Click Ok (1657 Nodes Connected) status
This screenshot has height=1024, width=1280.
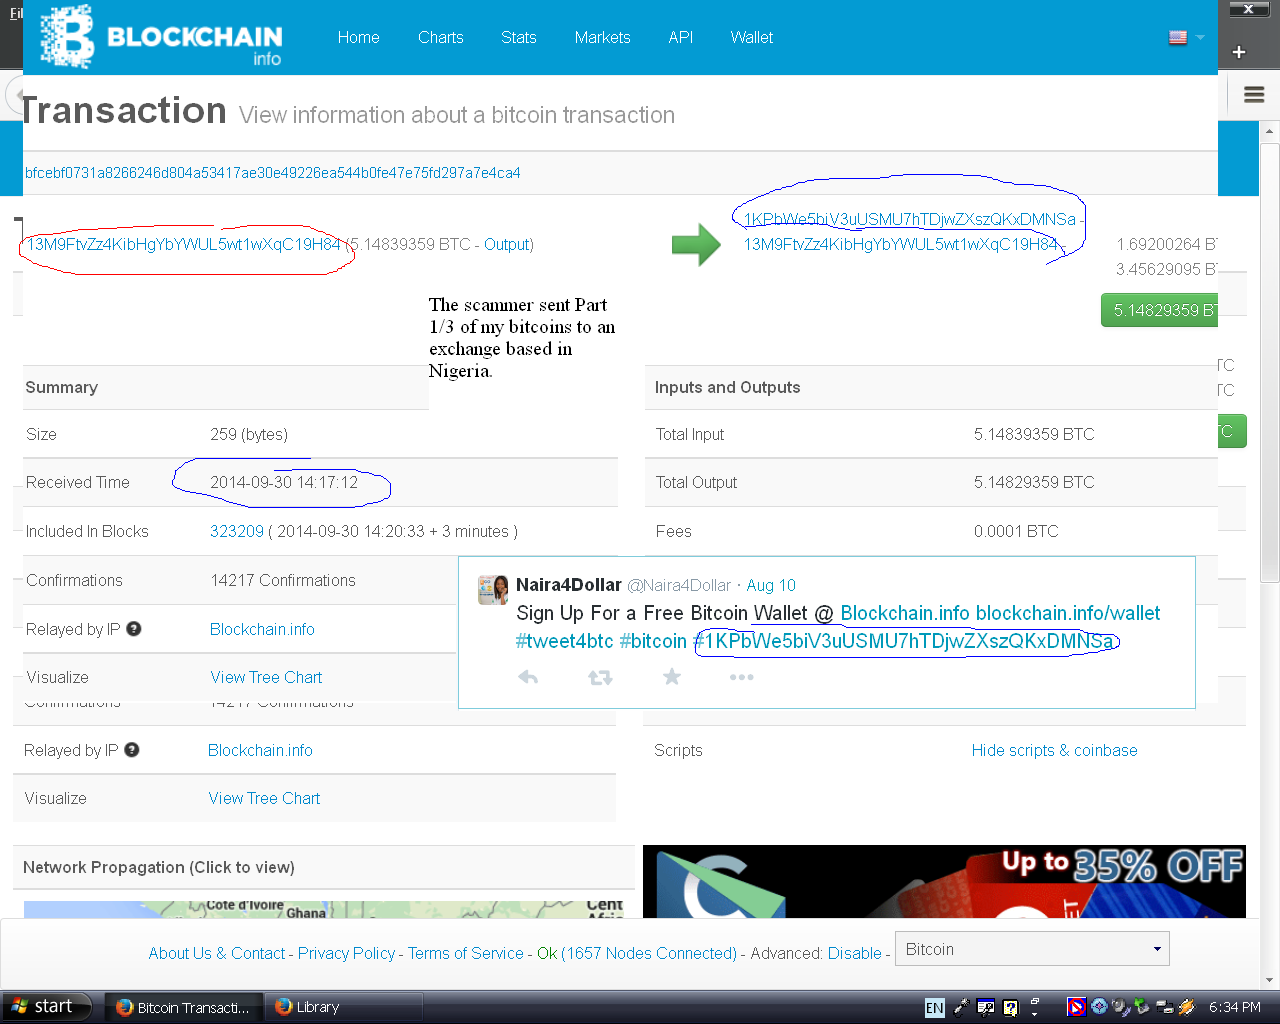click(637, 953)
